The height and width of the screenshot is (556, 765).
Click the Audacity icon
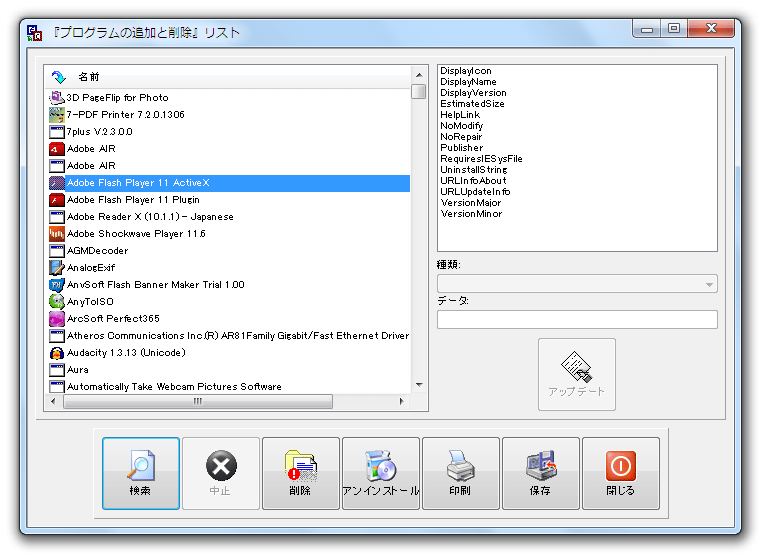tap(57, 353)
